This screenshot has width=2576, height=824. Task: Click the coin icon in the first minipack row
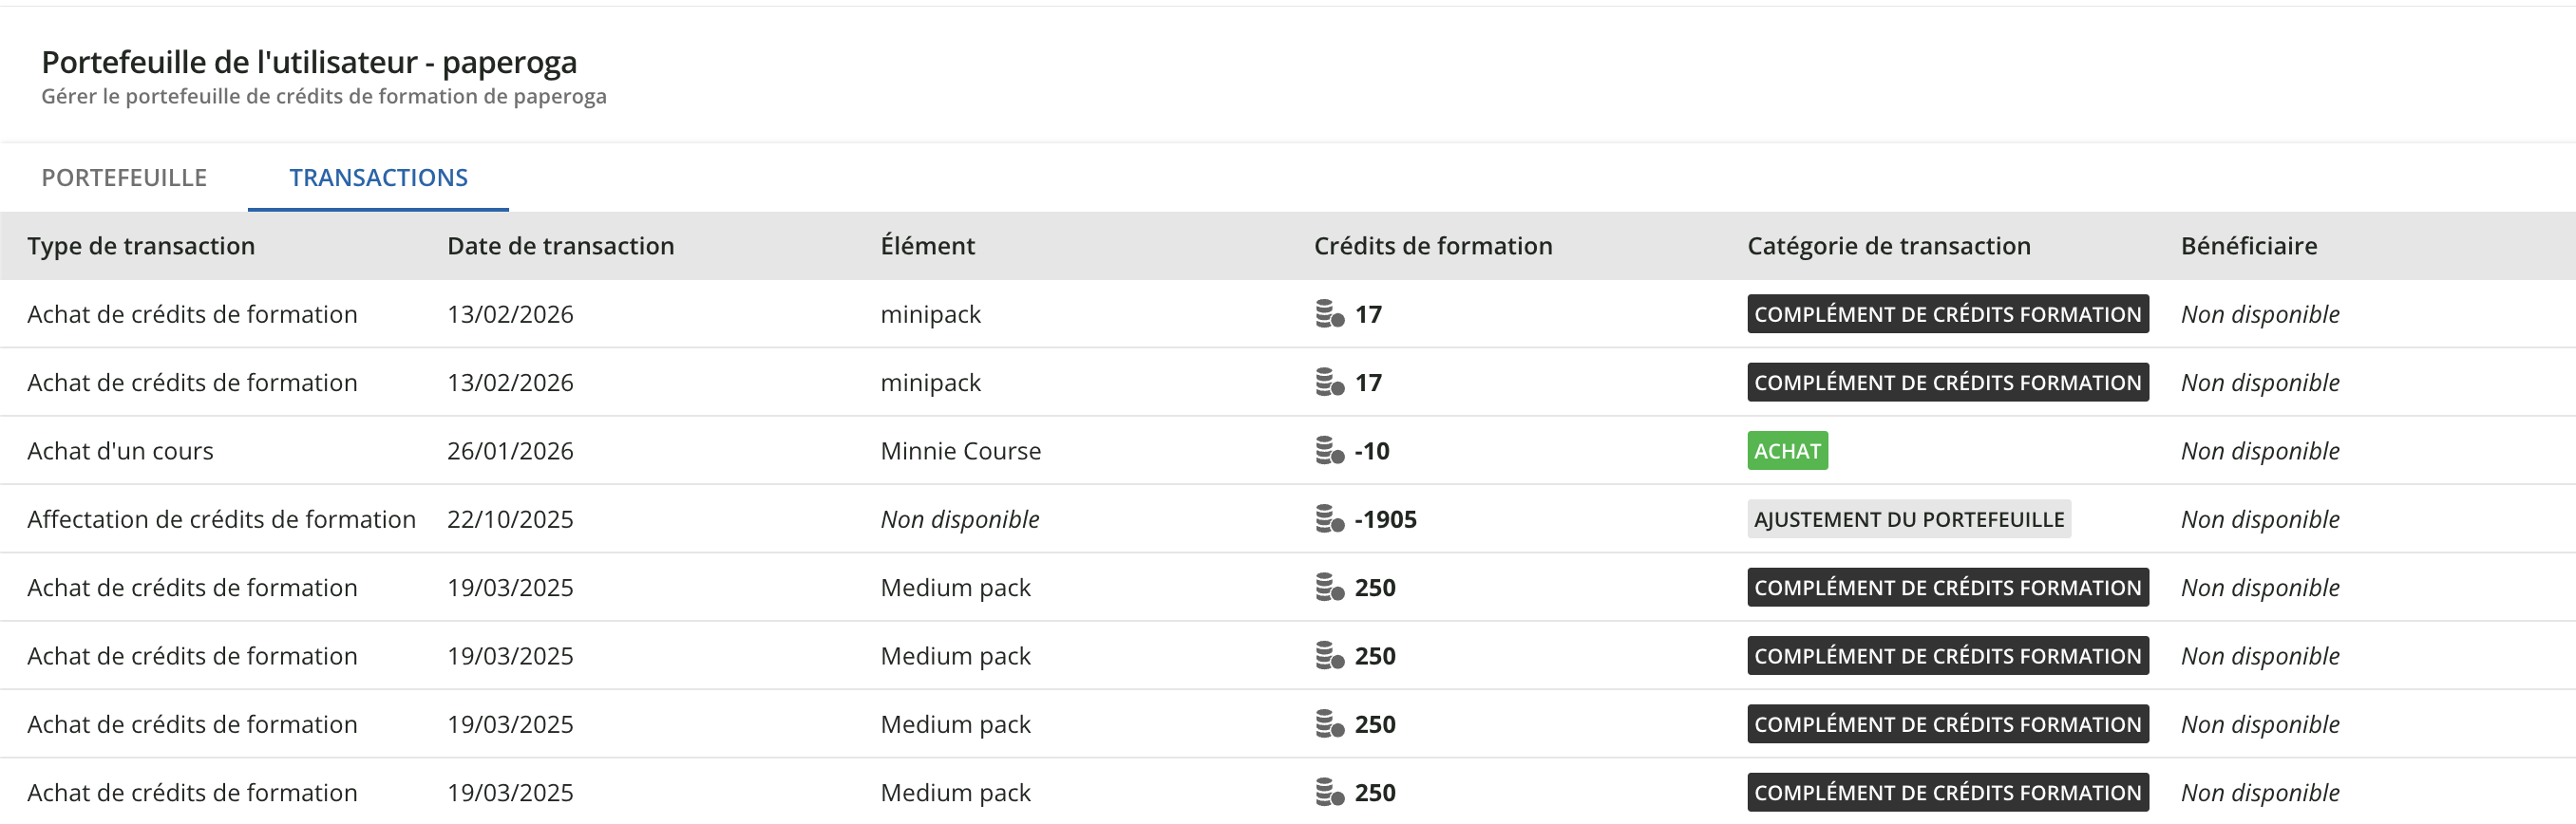point(1329,314)
